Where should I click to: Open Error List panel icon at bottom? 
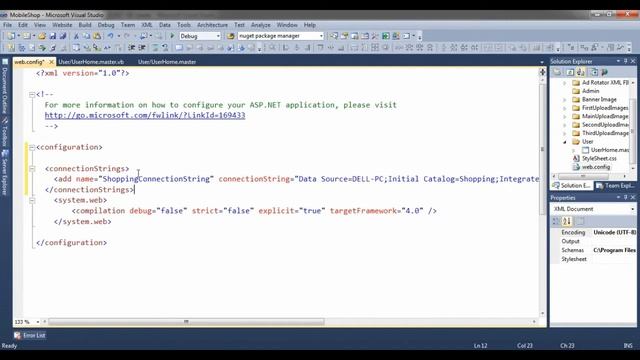(x=17, y=335)
